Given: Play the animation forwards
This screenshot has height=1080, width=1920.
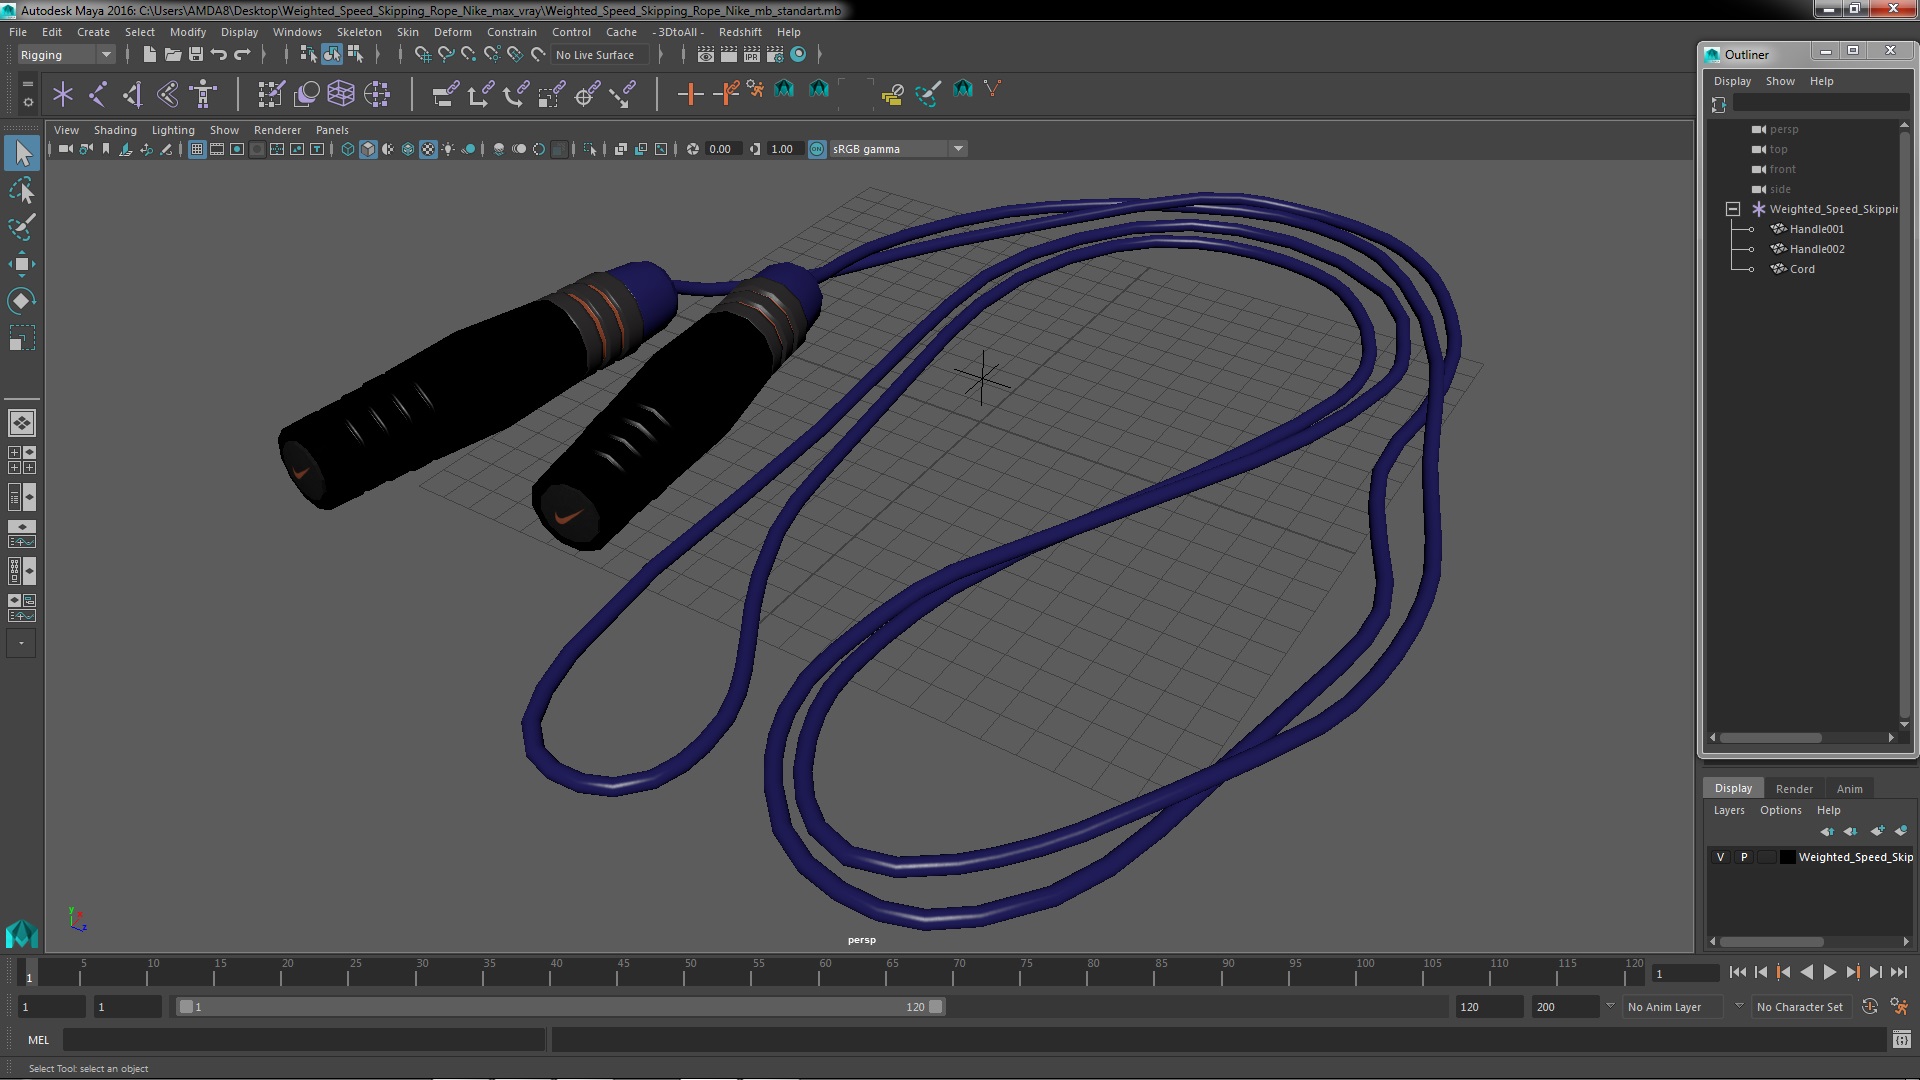Looking at the screenshot, I should point(1830,973).
